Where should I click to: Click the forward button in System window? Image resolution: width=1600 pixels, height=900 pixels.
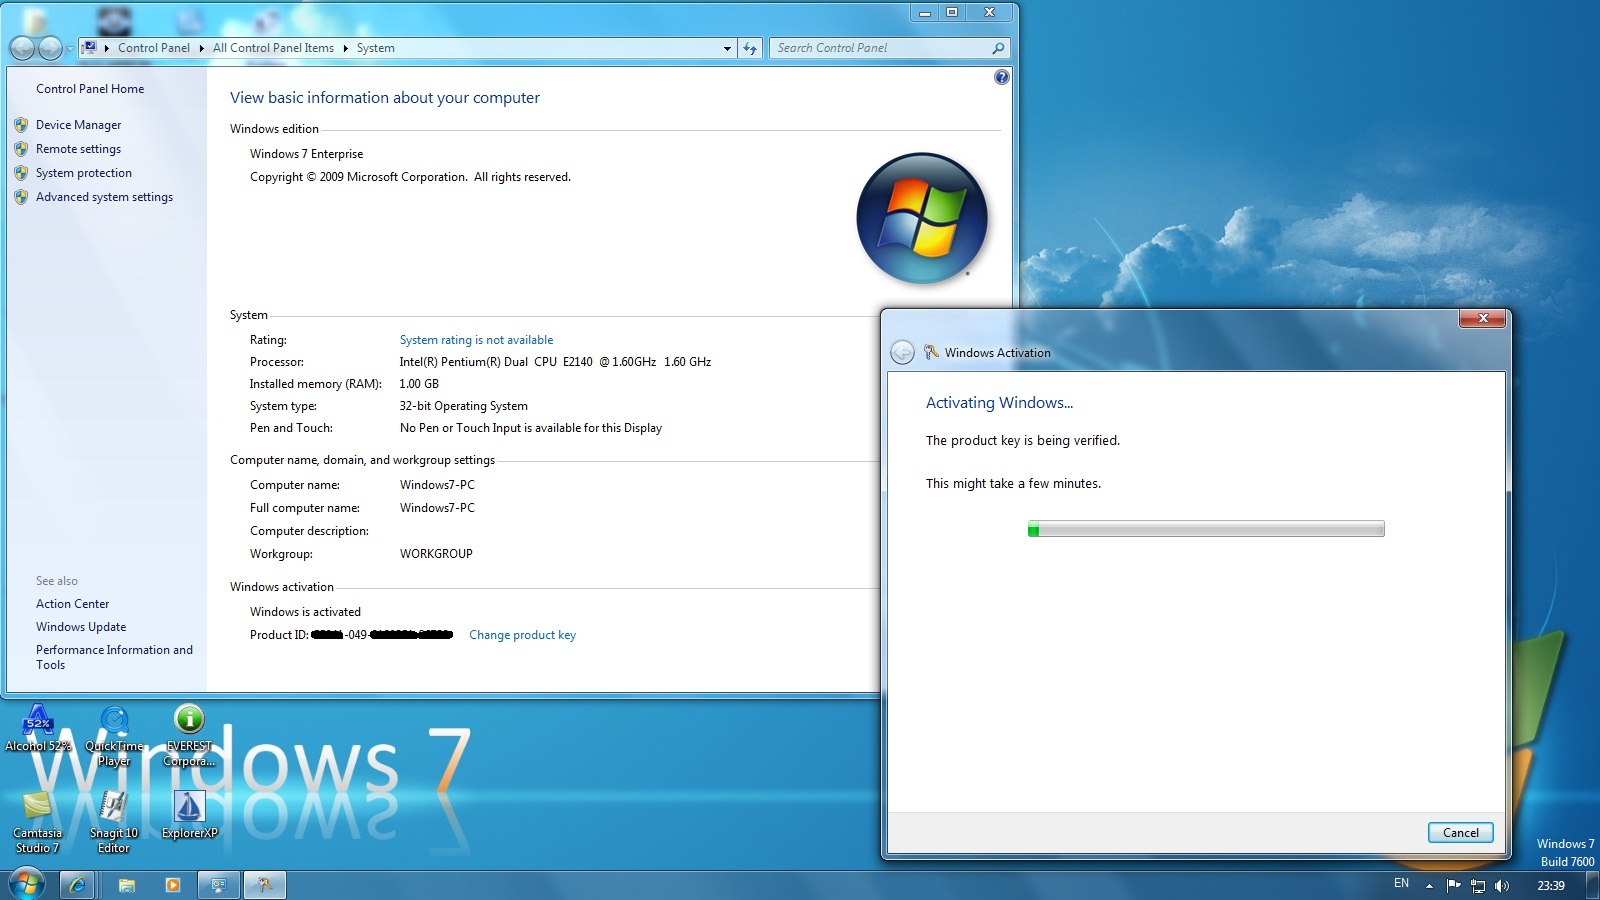(x=50, y=48)
